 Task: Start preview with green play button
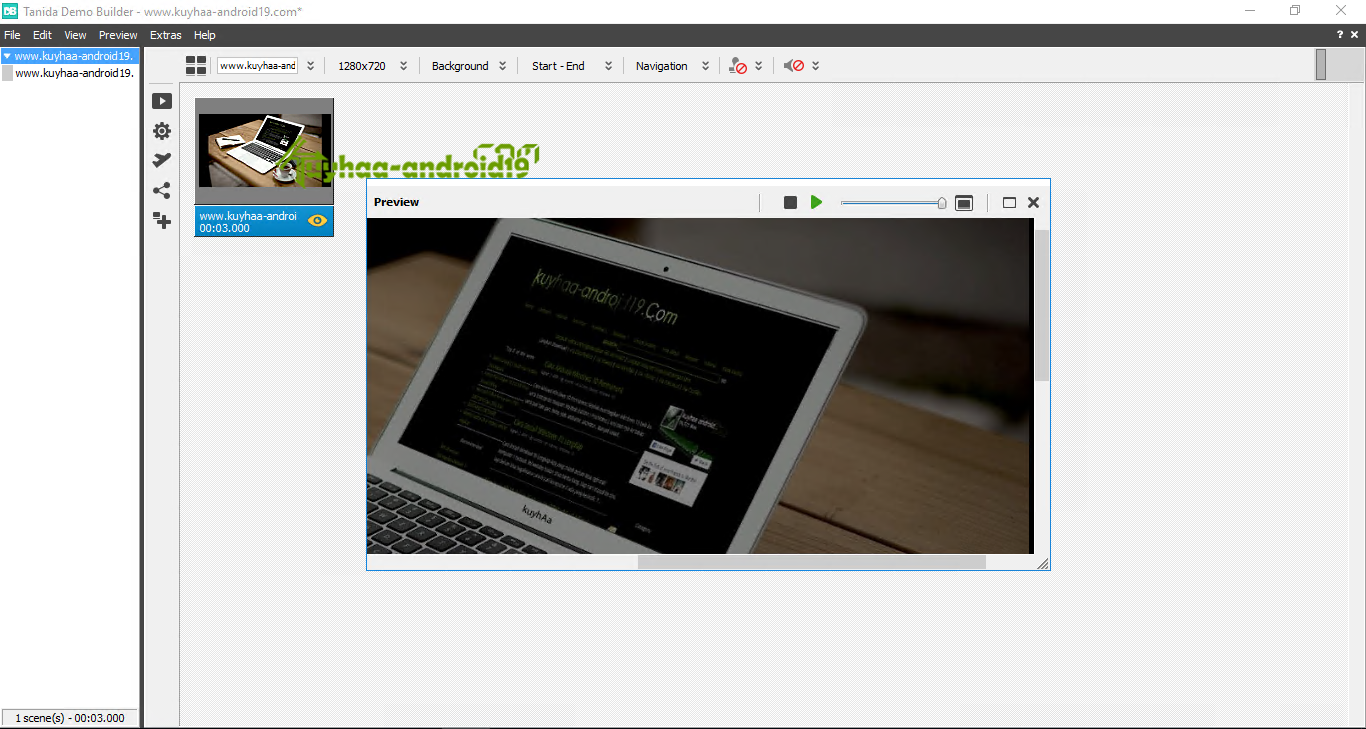click(x=816, y=202)
